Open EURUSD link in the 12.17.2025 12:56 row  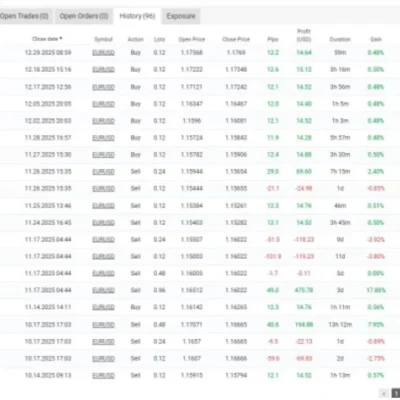(x=103, y=87)
